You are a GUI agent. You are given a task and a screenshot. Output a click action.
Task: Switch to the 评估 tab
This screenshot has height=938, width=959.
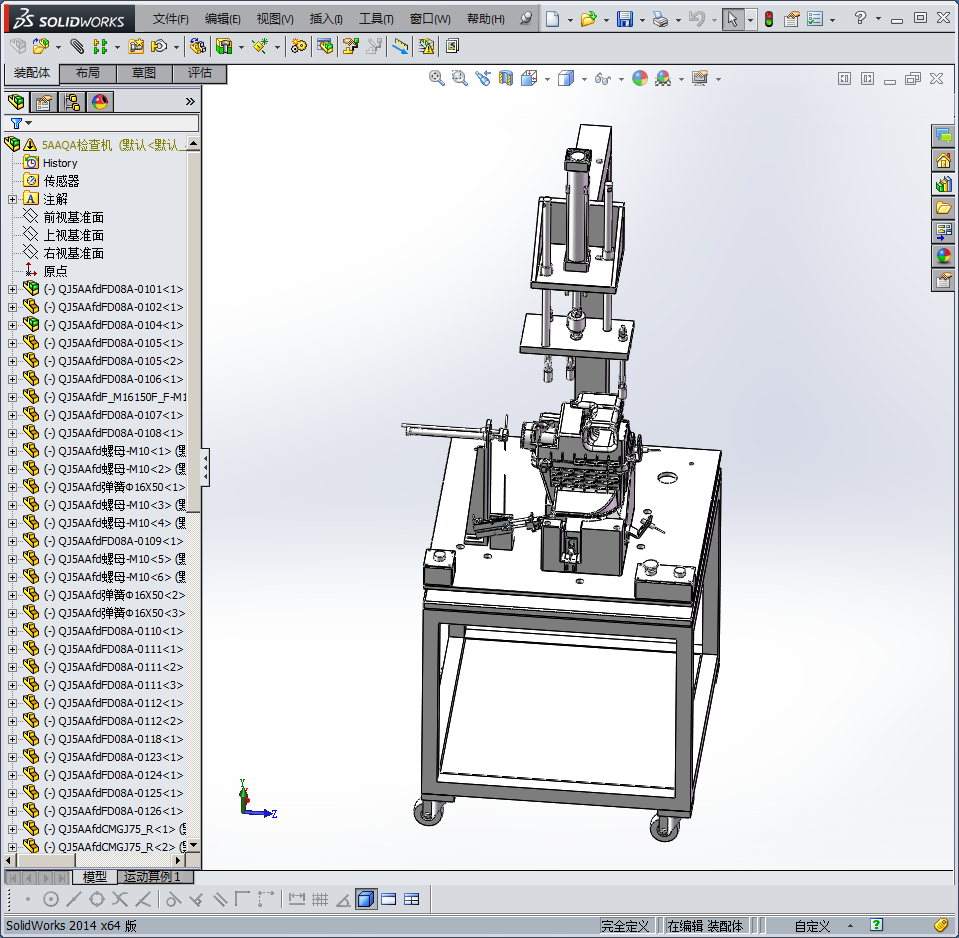pos(199,73)
